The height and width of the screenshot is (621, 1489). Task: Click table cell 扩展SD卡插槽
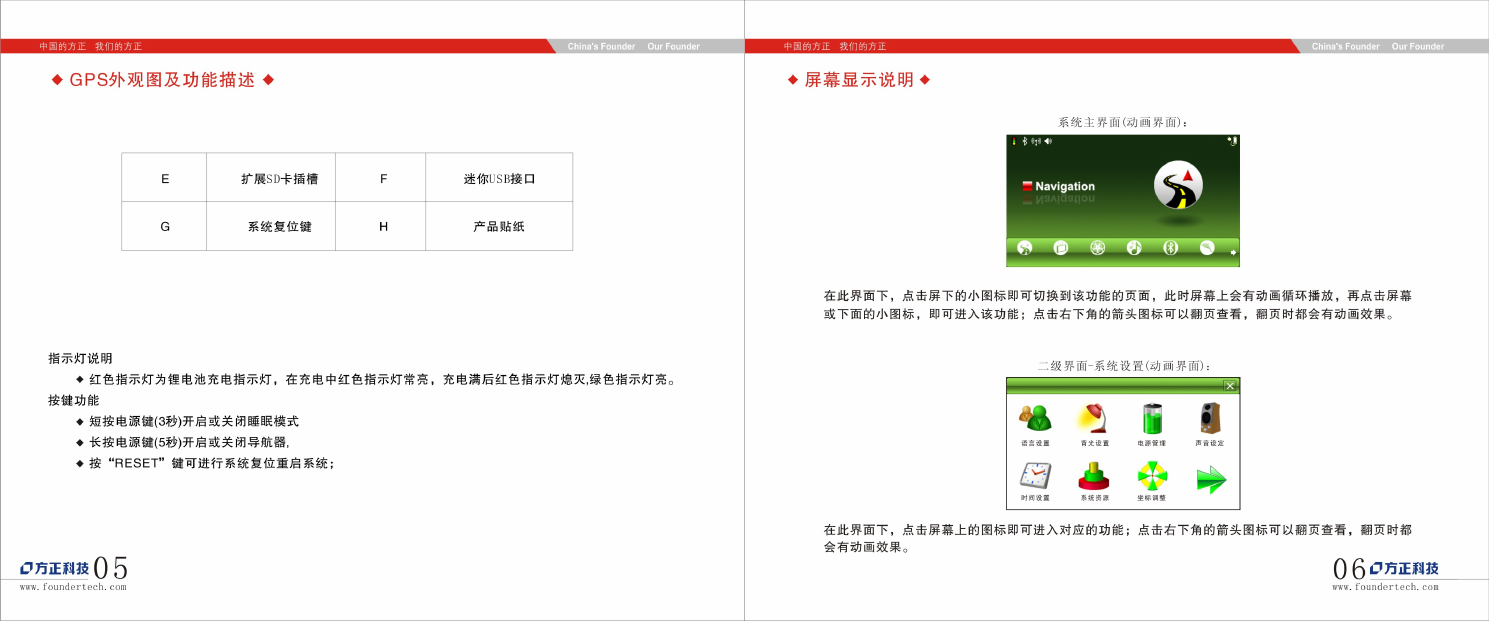point(271,178)
